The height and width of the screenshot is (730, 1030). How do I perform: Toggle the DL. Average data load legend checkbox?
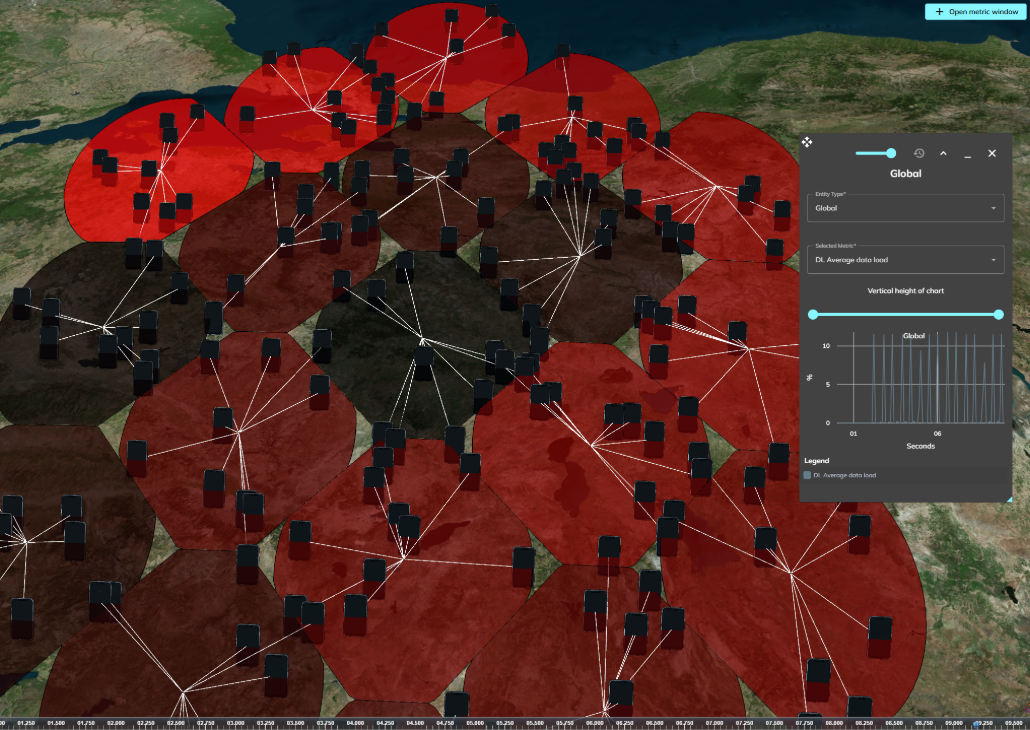click(808, 475)
